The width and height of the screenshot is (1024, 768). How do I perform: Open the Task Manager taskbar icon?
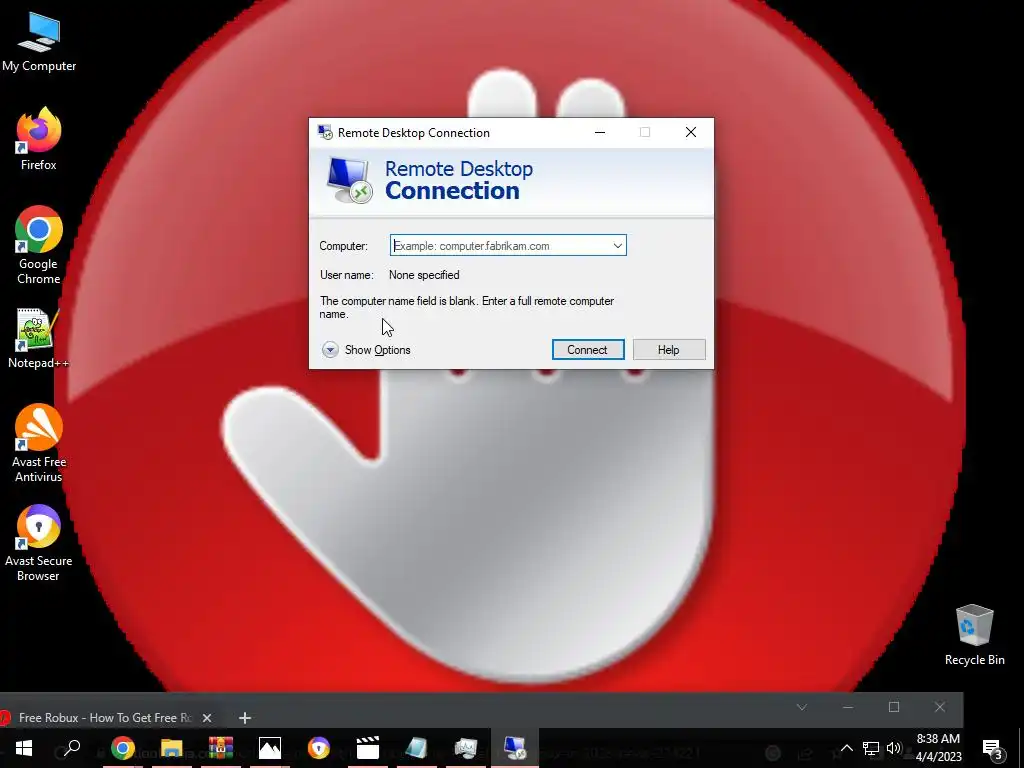point(466,748)
